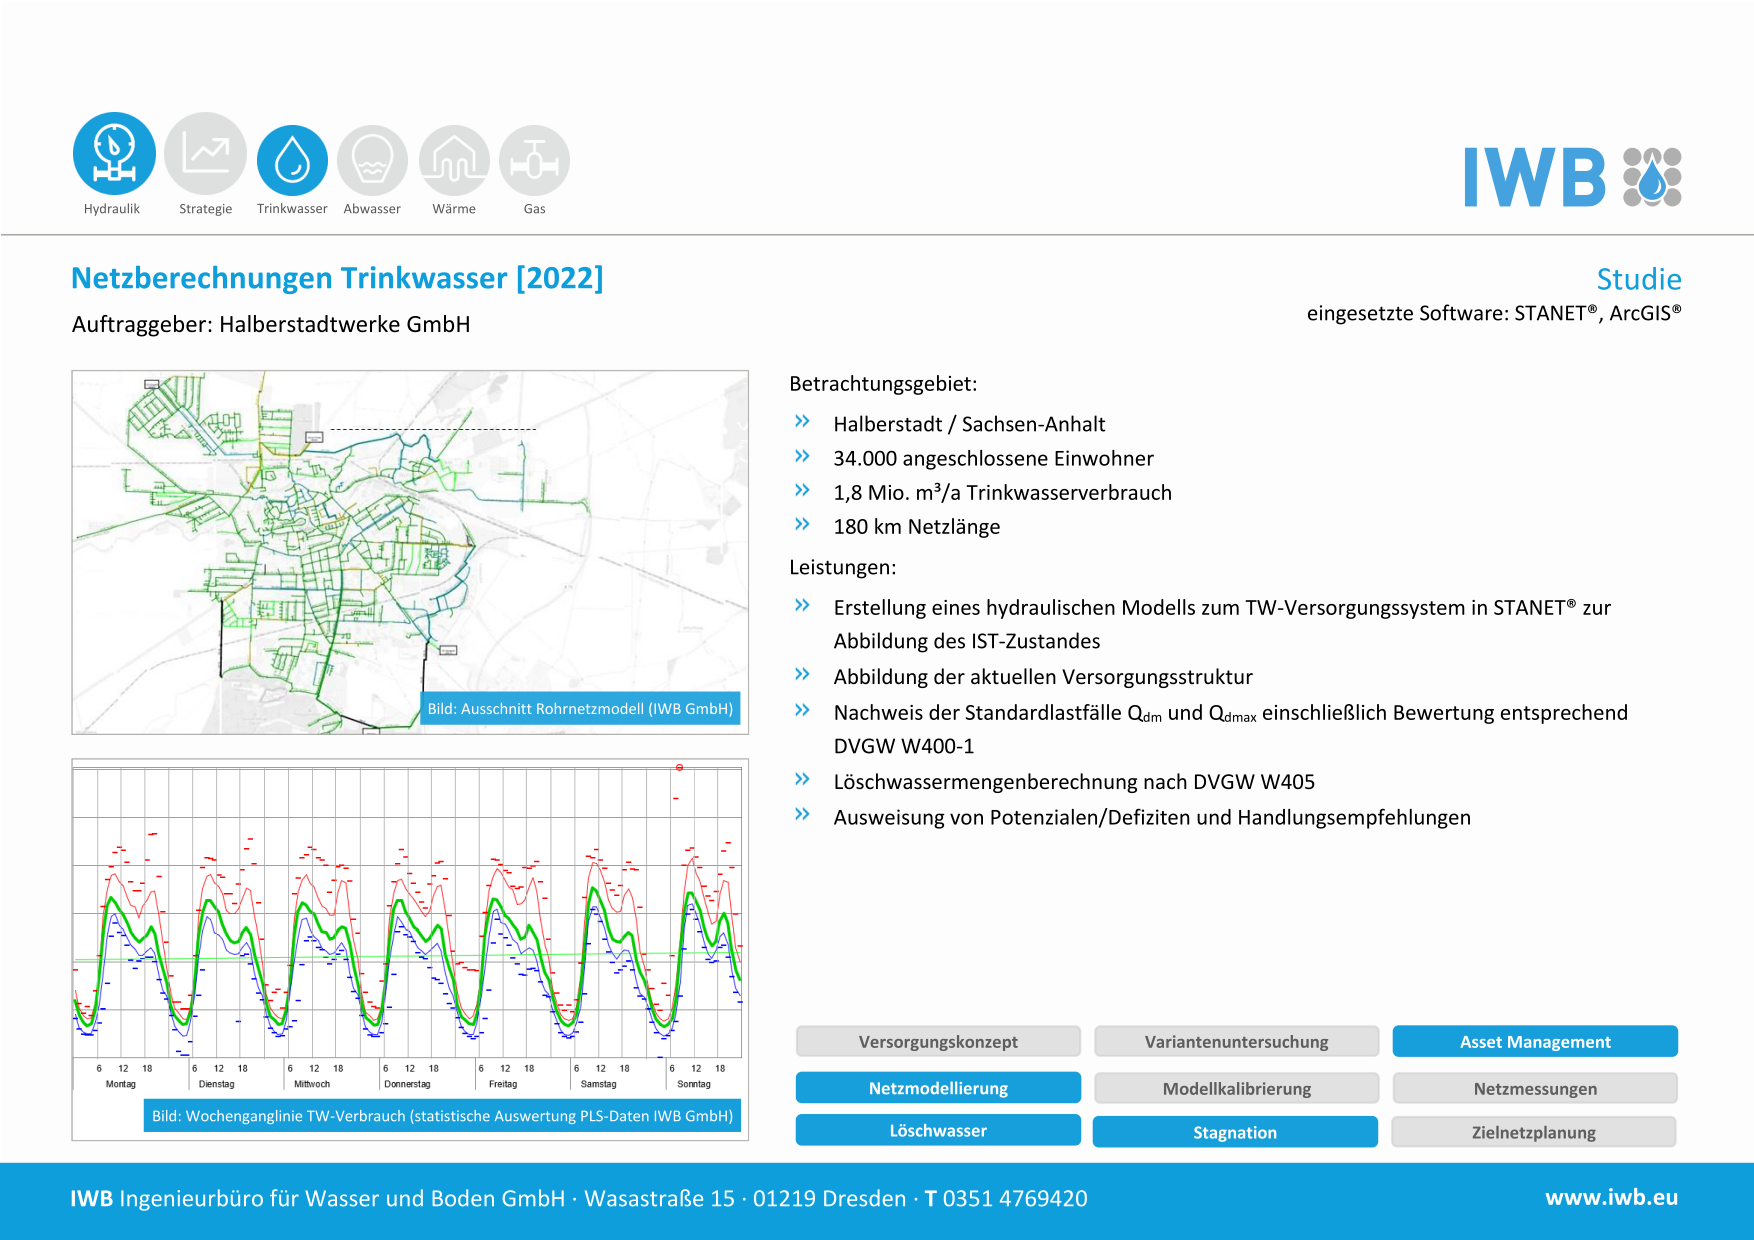Open the www.iwb.eu website link
This screenshot has height=1240, width=1754.
pos(1611,1197)
